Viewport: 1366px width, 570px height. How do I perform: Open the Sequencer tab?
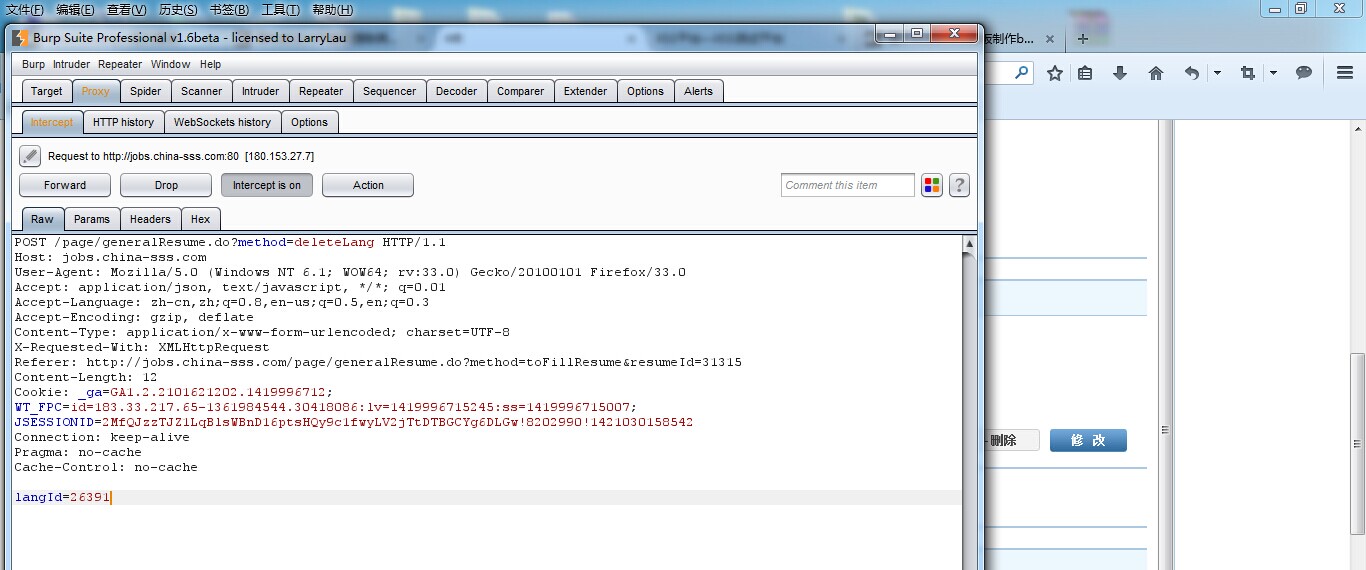(x=390, y=91)
